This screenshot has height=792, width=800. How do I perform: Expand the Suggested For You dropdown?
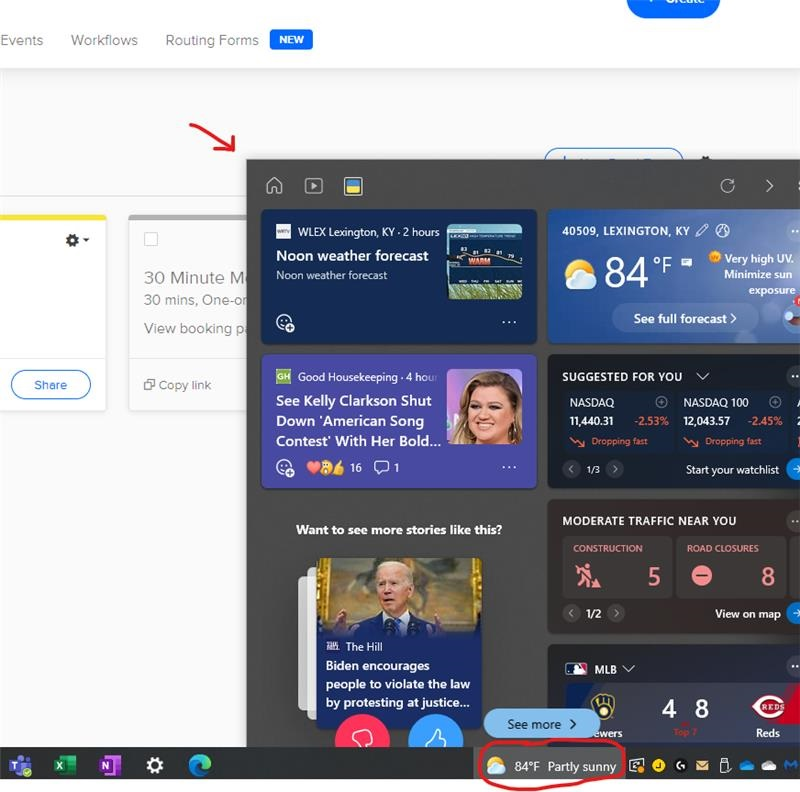click(x=703, y=376)
